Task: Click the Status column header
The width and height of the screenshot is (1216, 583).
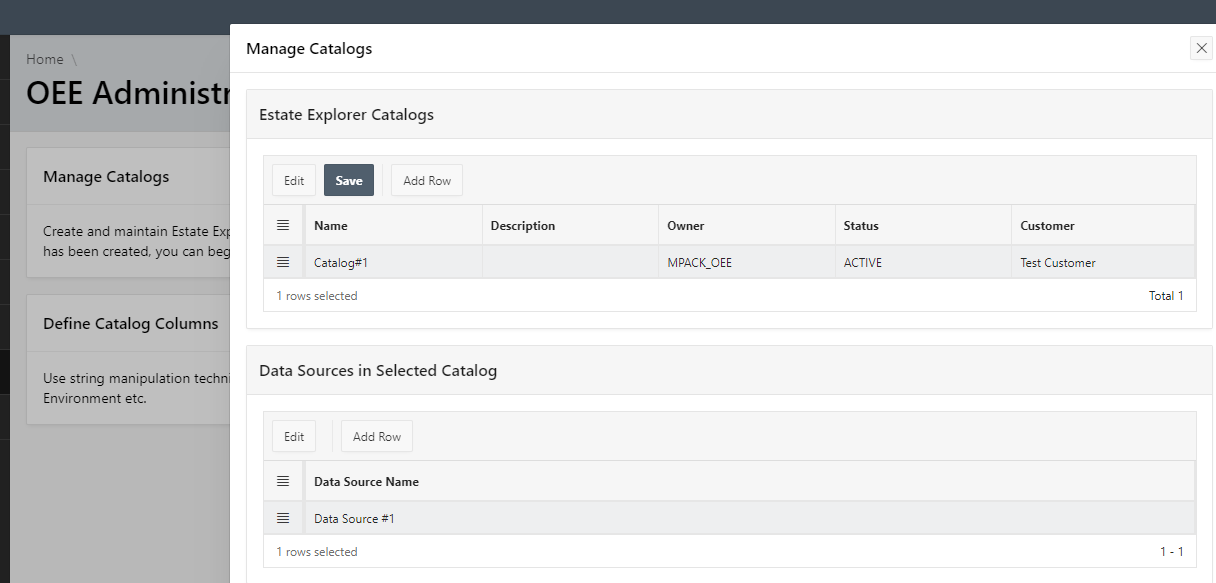Action: pos(861,226)
